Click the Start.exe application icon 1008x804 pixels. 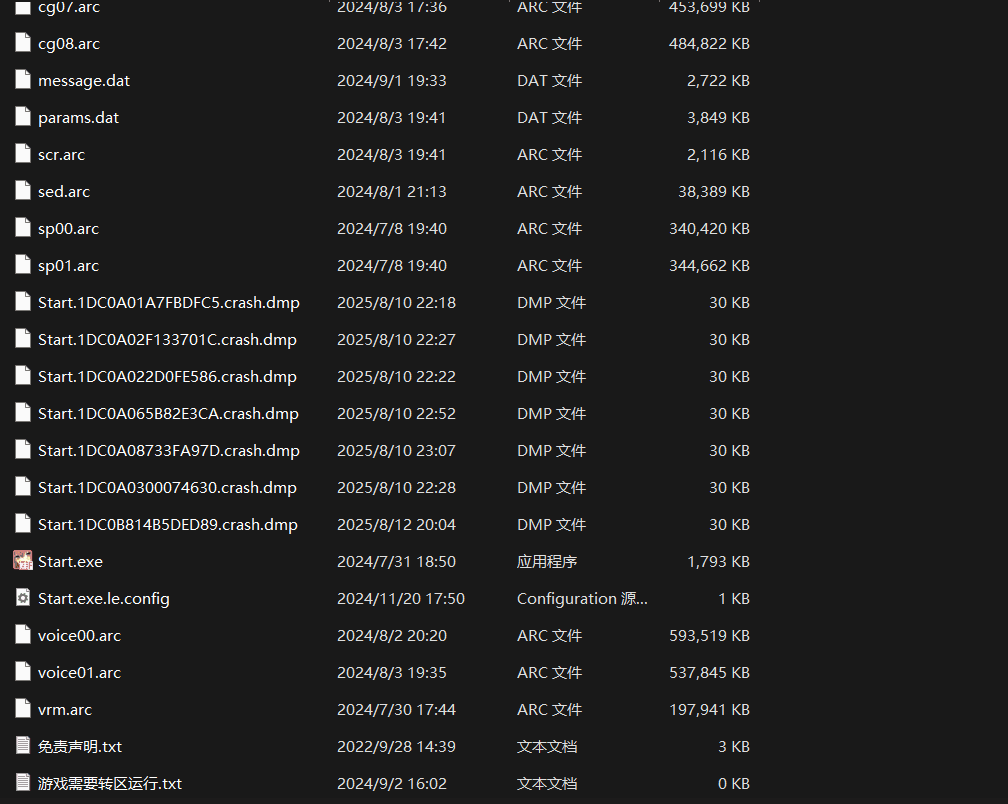point(23,561)
